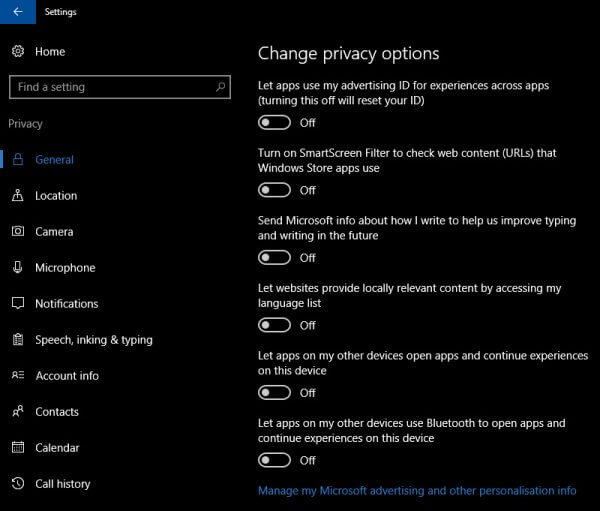Click the Microphone icon in sidebar
Viewport: 600px width, 511px height.
tap(18, 267)
